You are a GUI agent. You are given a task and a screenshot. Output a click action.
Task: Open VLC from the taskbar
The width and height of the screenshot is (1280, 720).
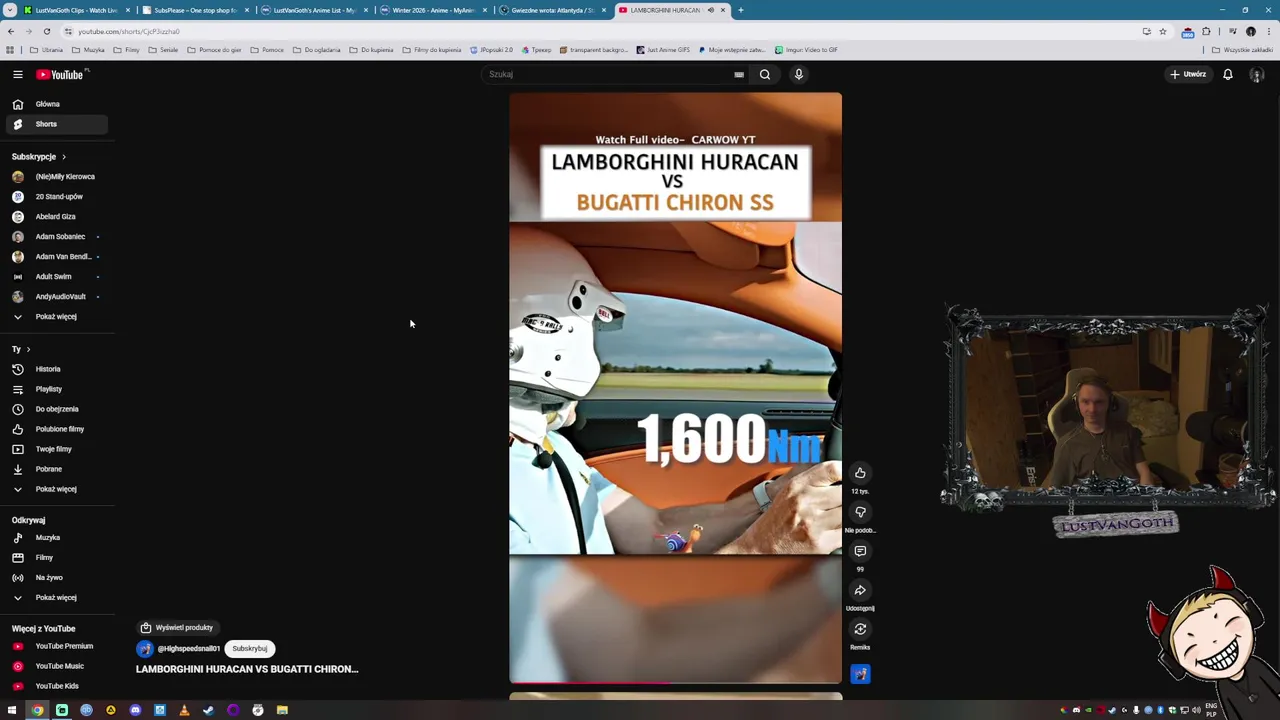click(x=184, y=710)
